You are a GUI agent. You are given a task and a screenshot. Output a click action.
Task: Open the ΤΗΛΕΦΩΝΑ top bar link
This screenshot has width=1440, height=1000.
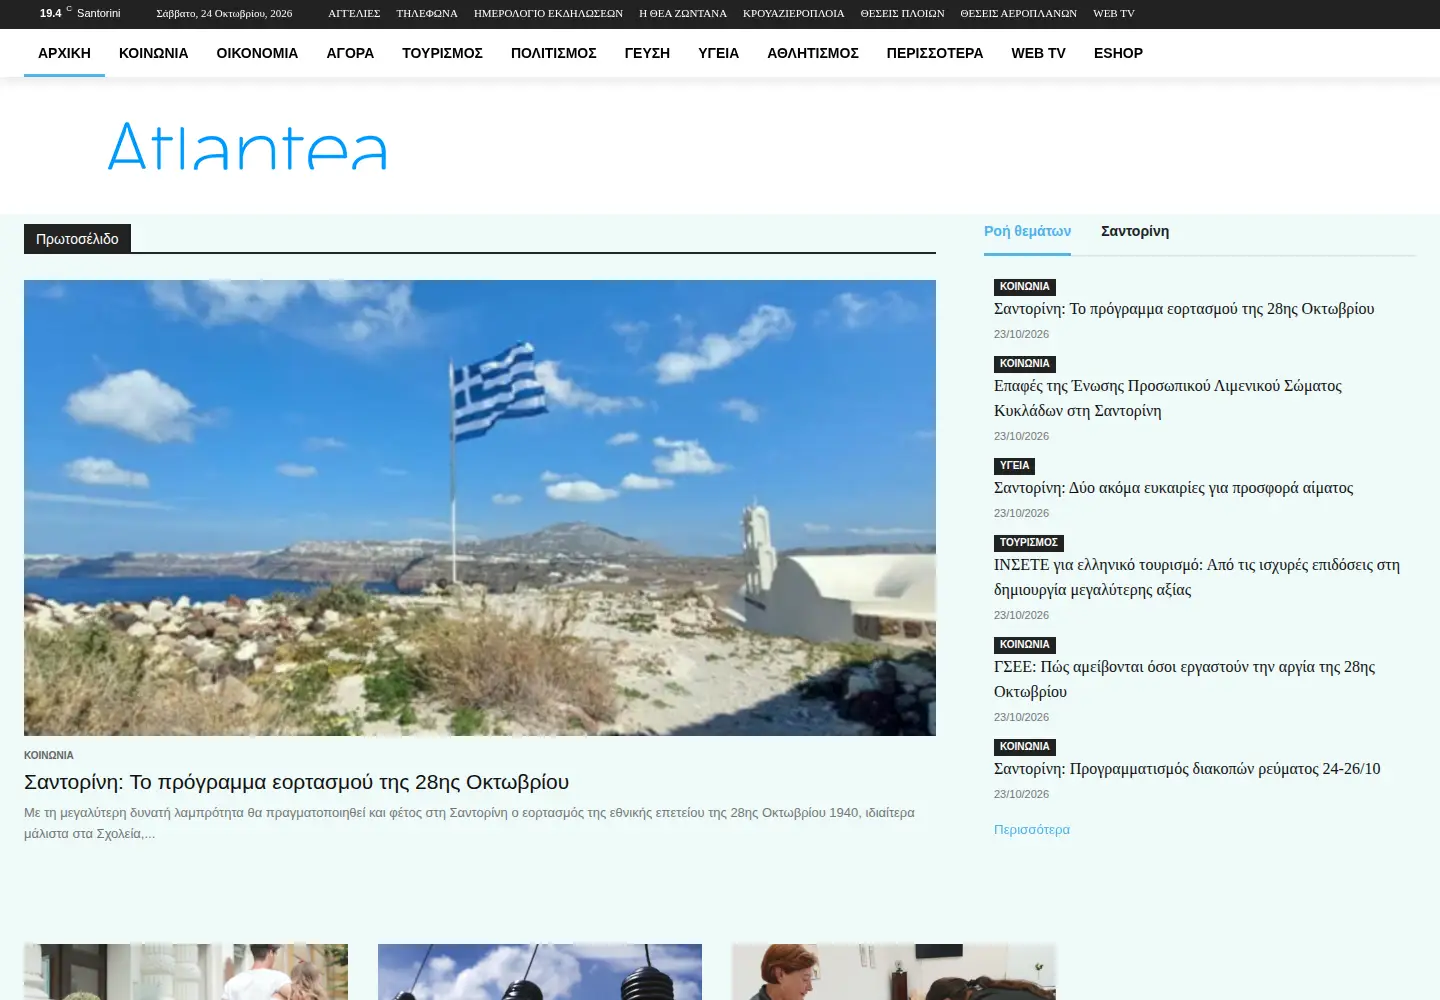coord(427,13)
